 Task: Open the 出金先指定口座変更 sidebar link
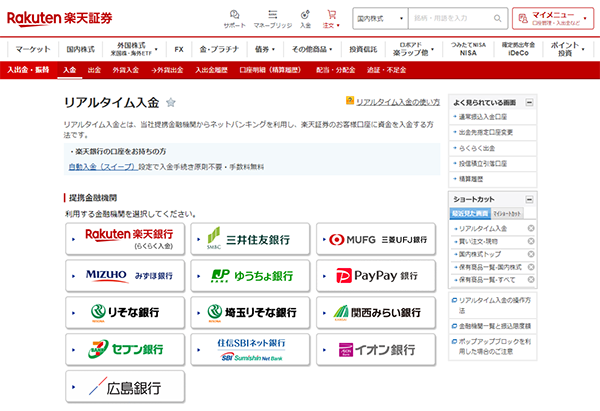point(486,132)
